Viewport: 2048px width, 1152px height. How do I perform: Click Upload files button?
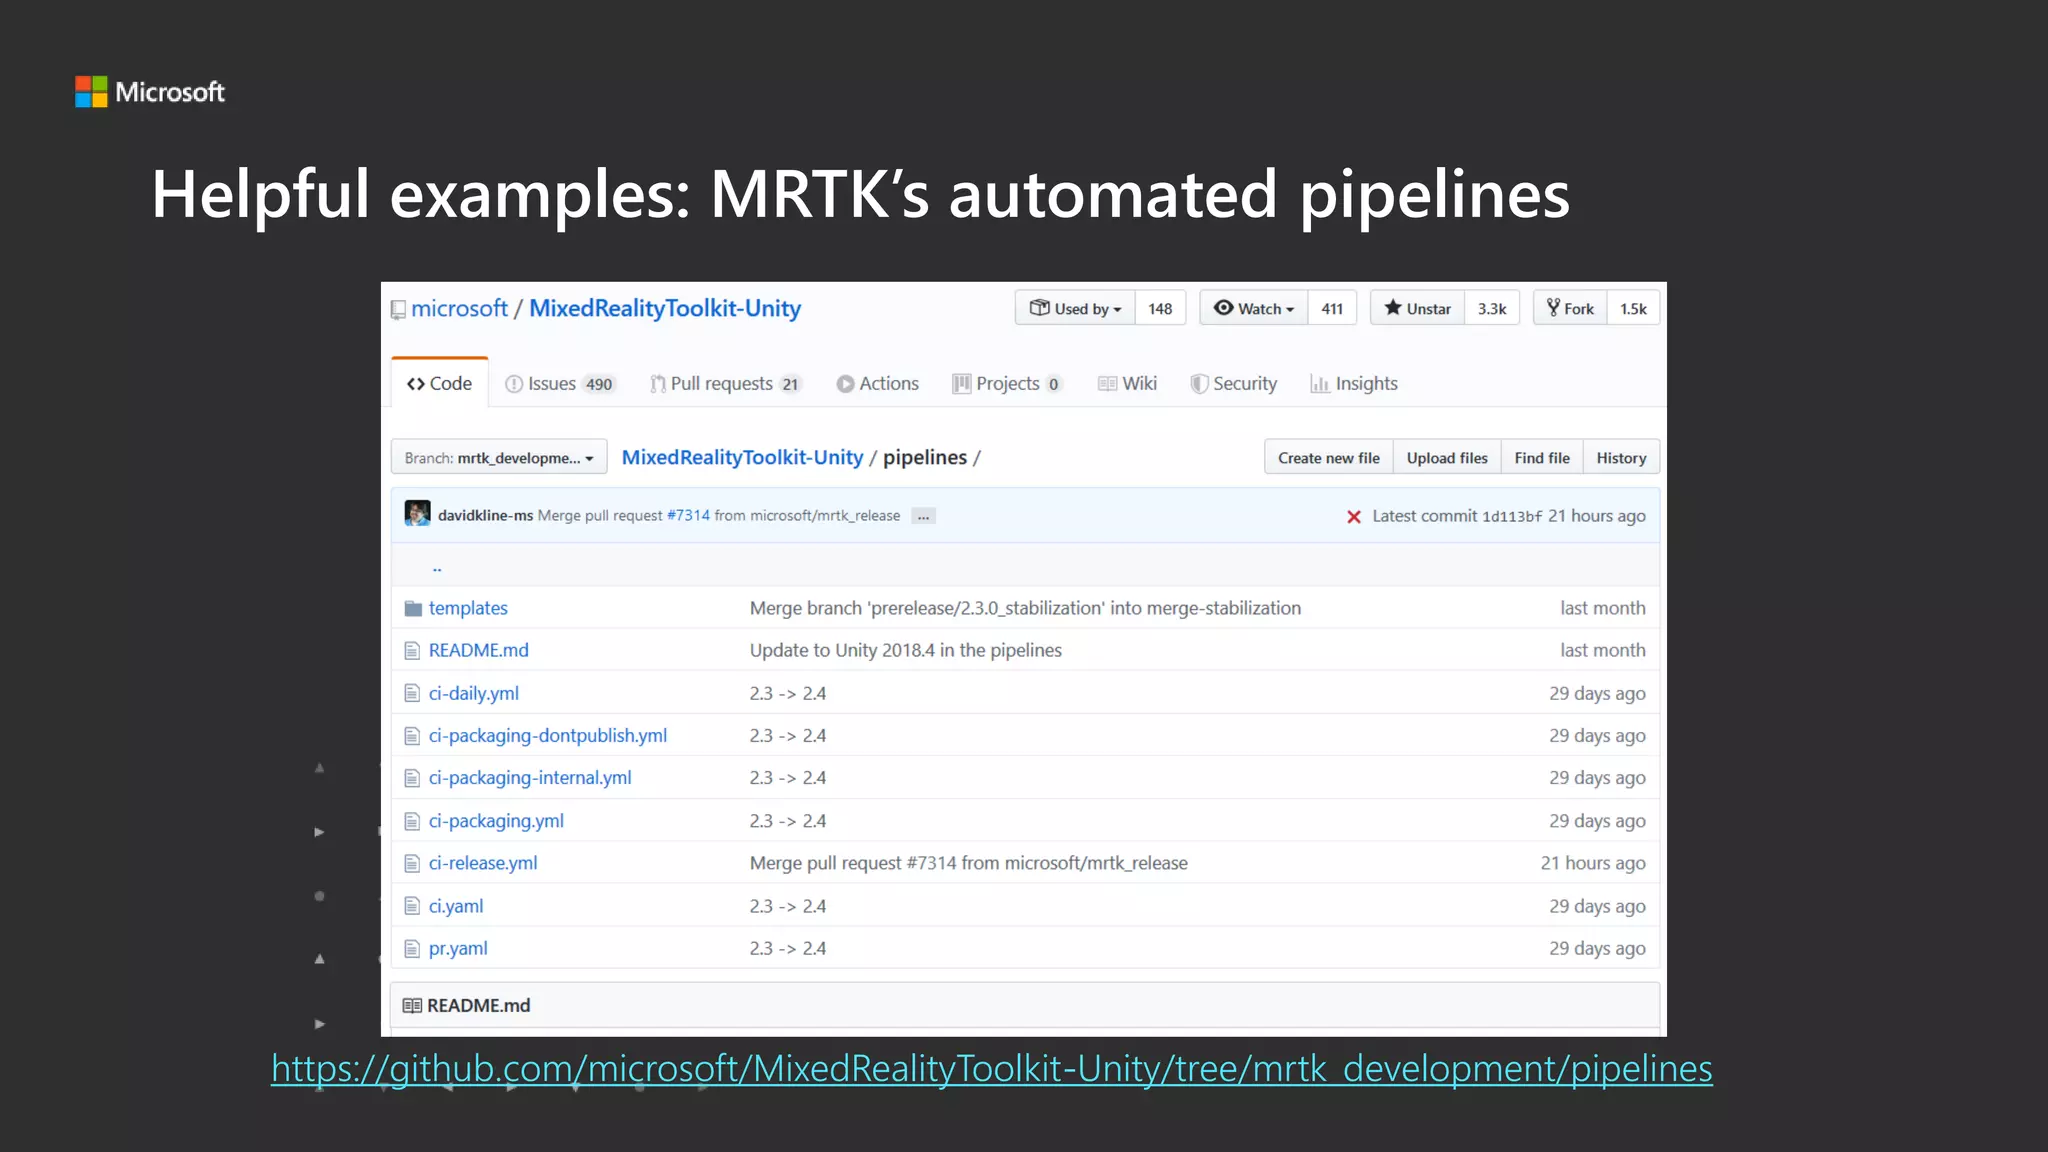click(x=1447, y=457)
